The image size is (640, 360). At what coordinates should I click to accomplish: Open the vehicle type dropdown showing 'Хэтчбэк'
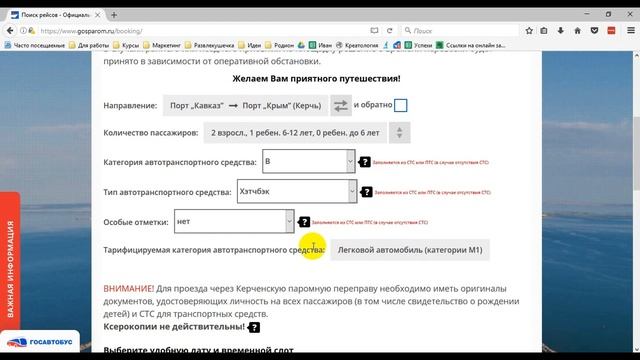[x=297, y=191]
